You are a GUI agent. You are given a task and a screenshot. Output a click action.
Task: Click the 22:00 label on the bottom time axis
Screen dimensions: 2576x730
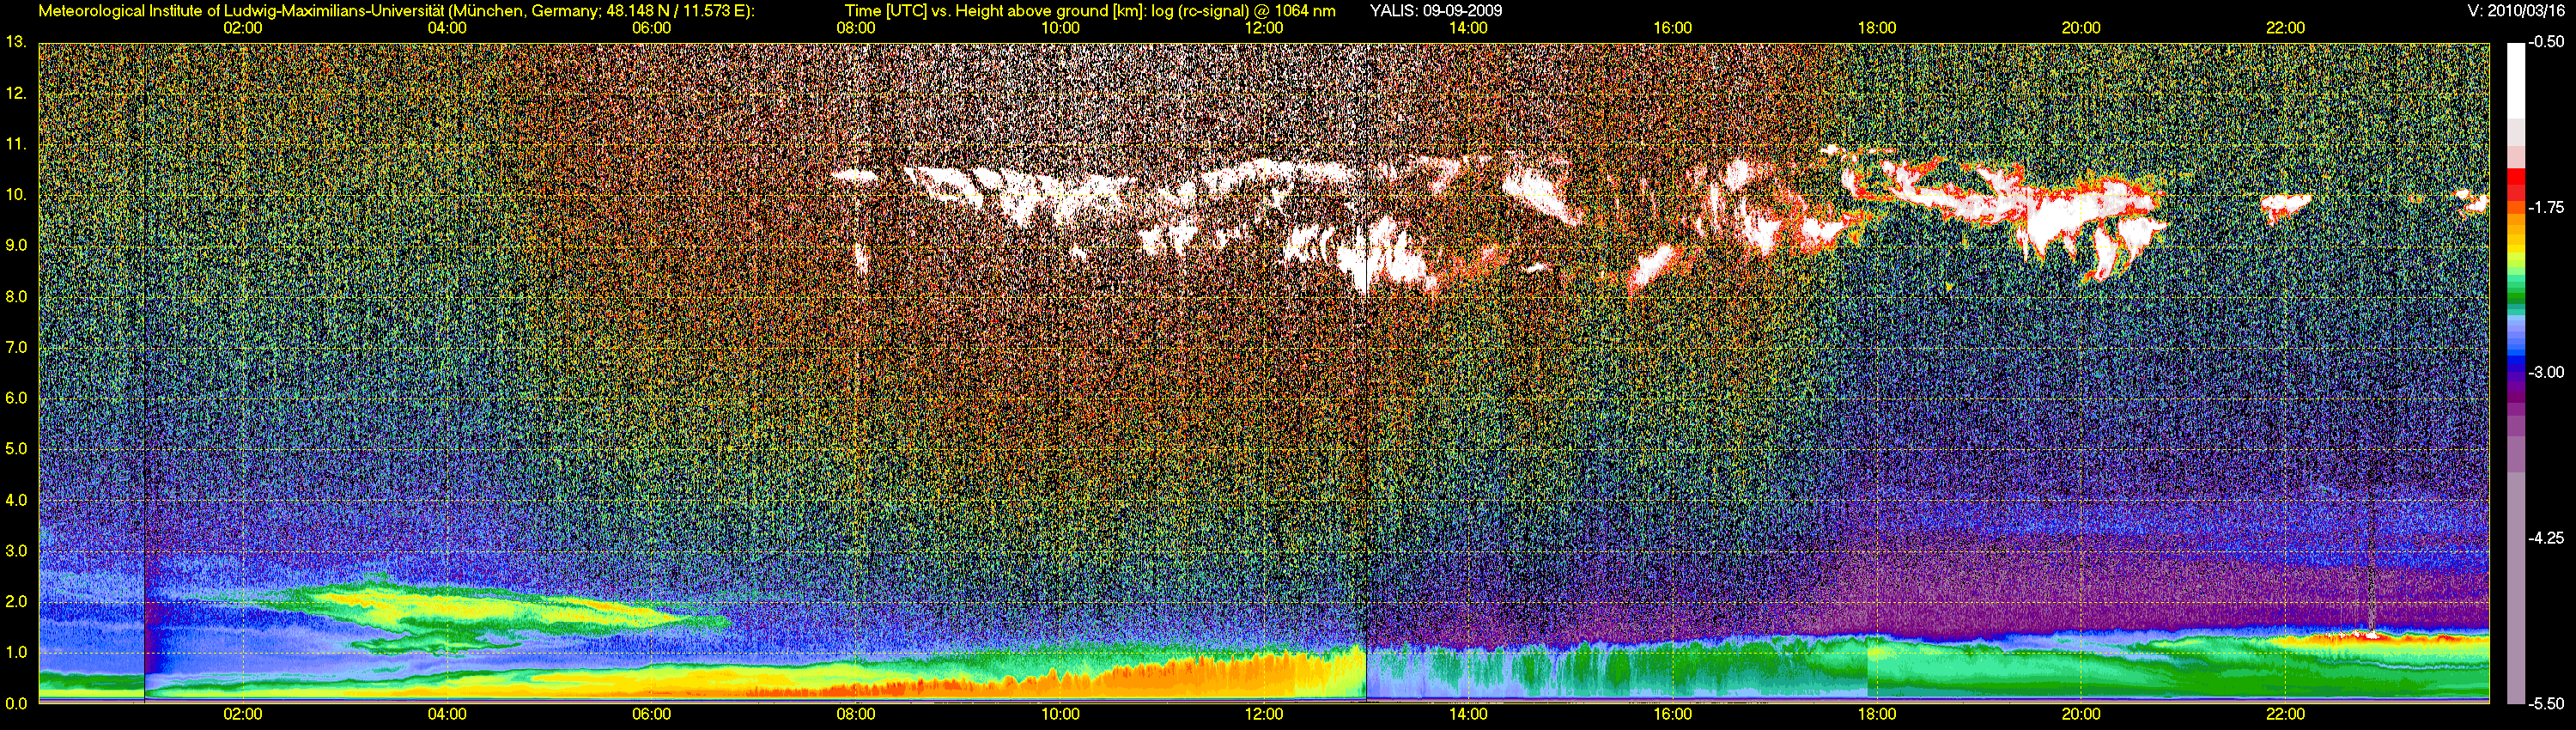click(x=2285, y=714)
